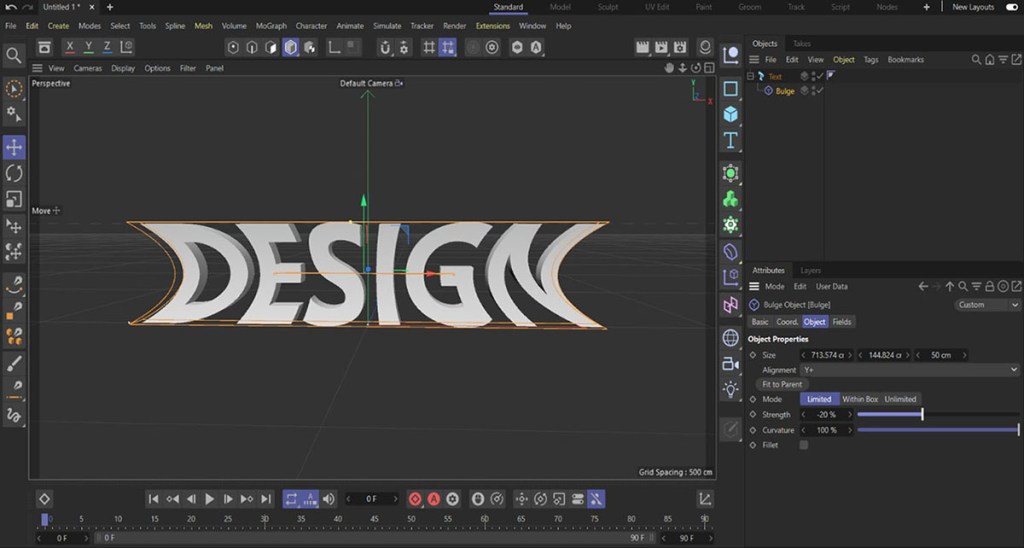The width and height of the screenshot is (1024, 548).
Task: Click the Fit to Parent button
Action: [x=782, y=384]
